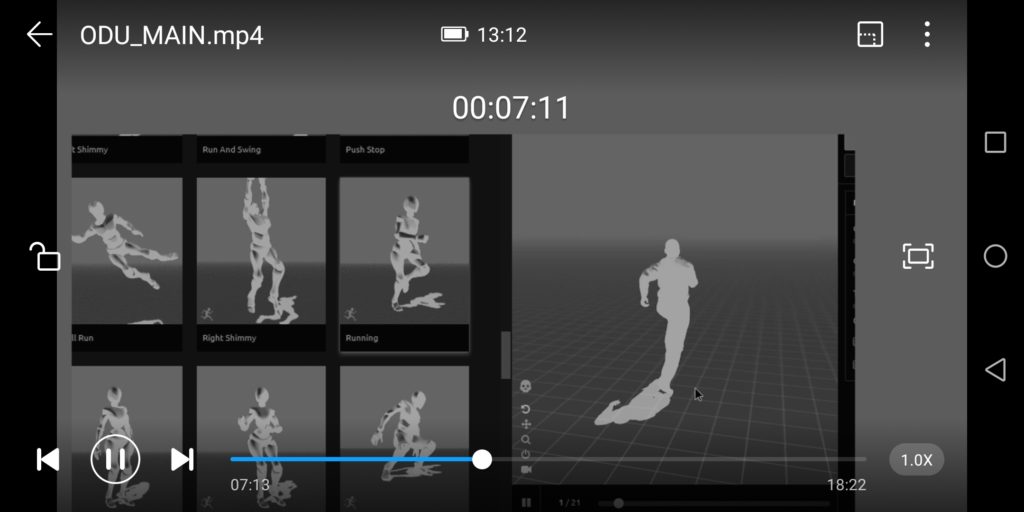Click the Right Shimmy label
The image size is (1024, 512).
tap(229, 338)
